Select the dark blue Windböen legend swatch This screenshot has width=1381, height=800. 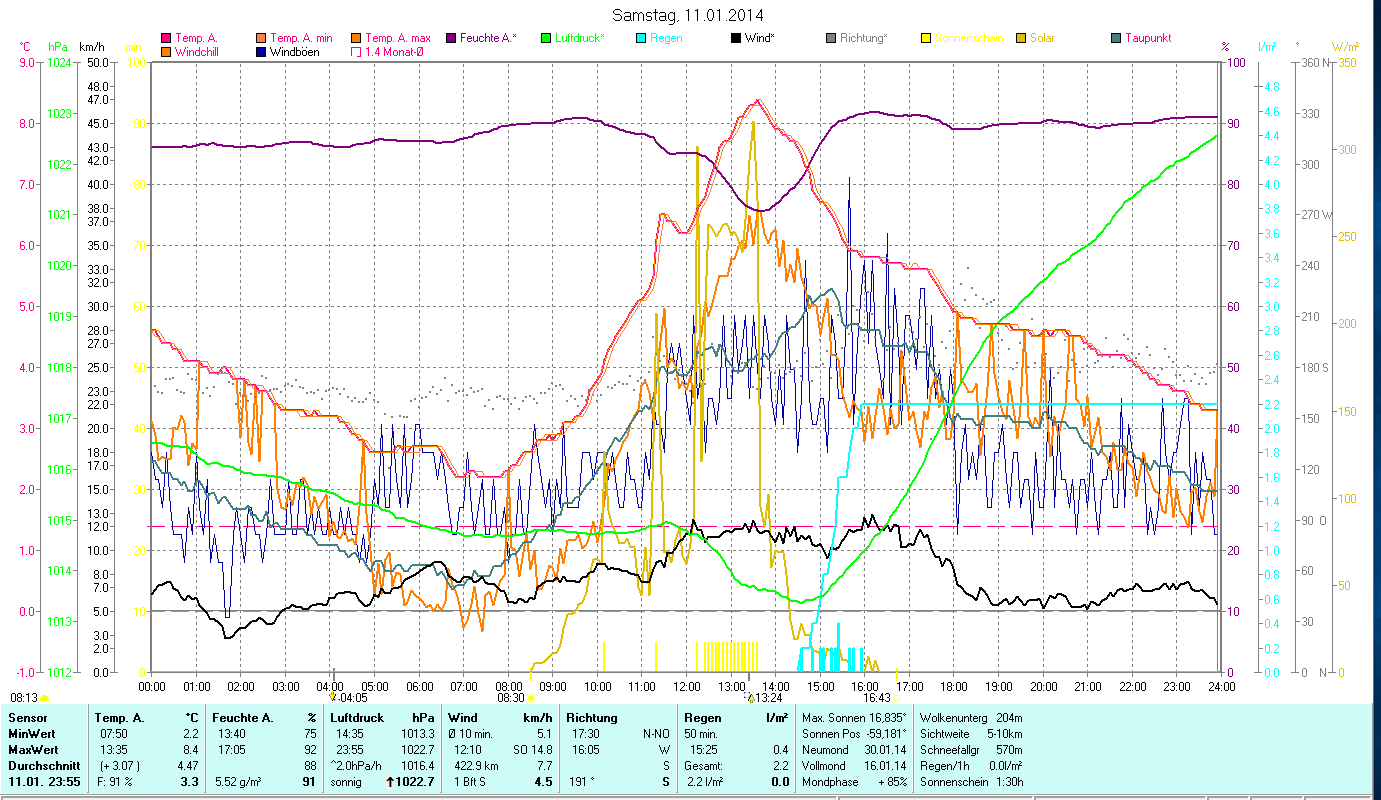(x=260, y=52)
